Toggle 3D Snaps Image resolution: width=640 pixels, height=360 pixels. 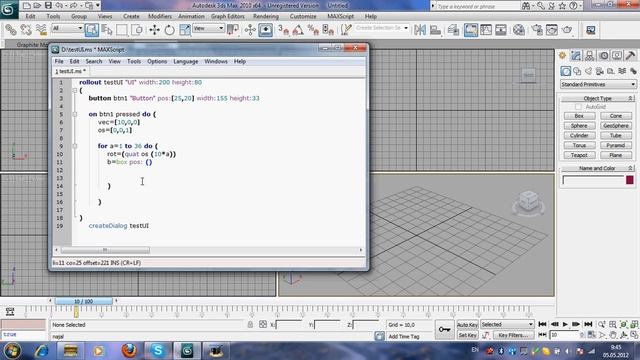pos(283,30)
